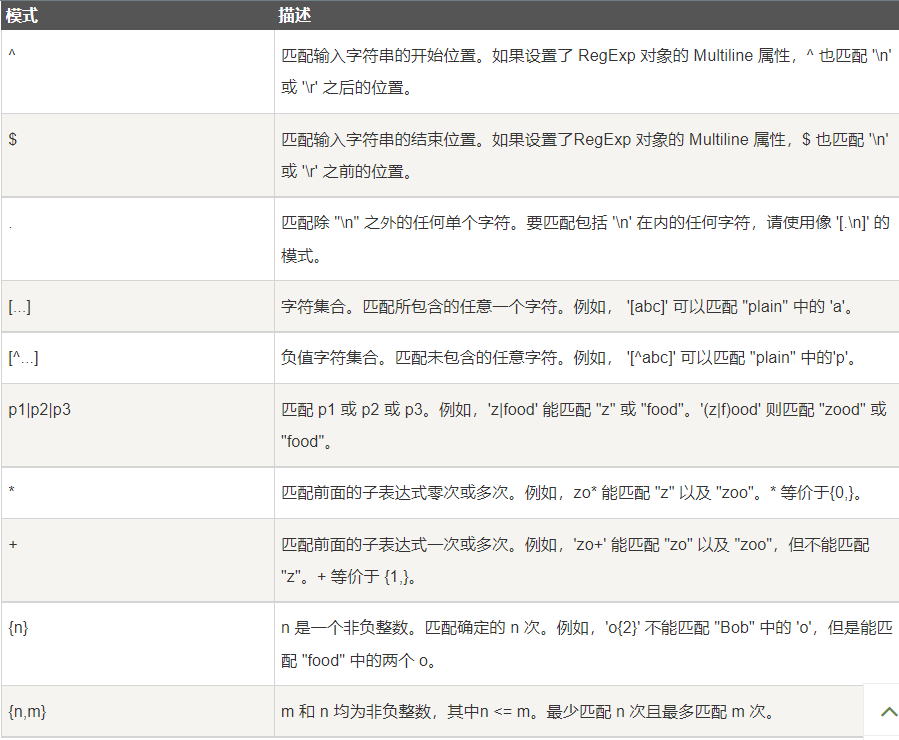Image resolution: width=899 pixels, height=740 pixels.
Task: Click the description starting 匹配输入字符串的开始位置
Action: (587, 72)
